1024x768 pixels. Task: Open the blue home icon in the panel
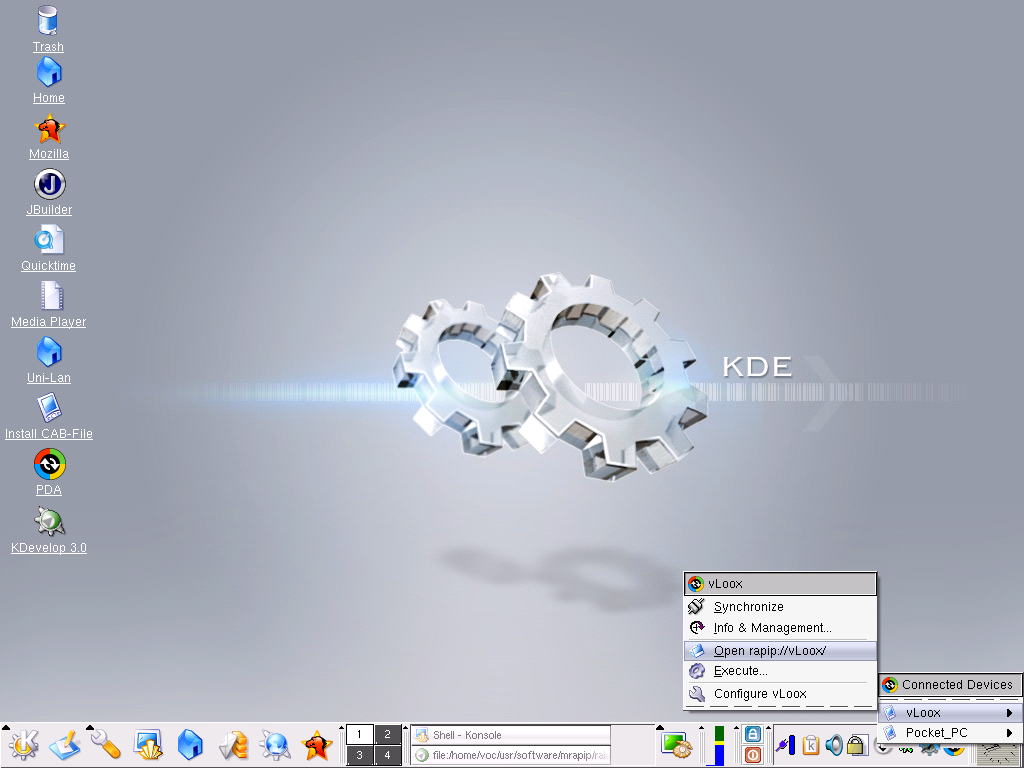click(x=190, y=745)
